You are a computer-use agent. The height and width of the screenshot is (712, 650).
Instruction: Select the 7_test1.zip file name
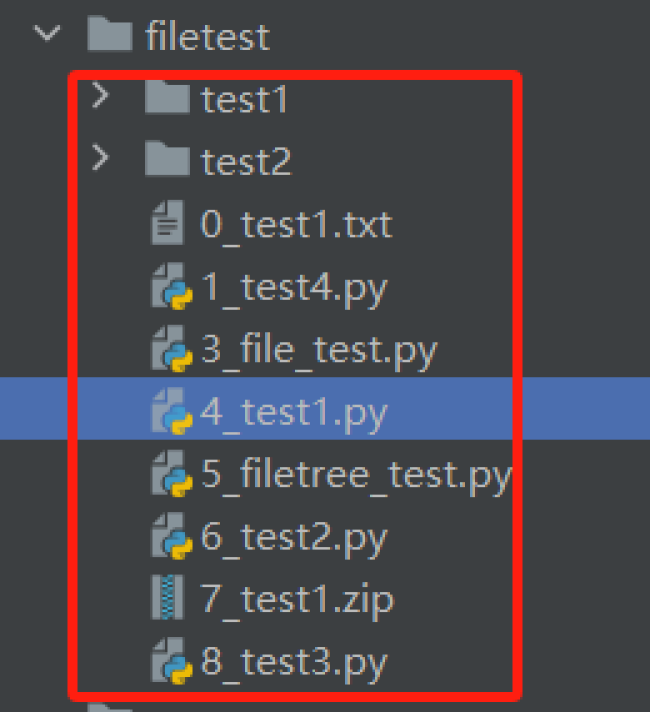point(297,601)
